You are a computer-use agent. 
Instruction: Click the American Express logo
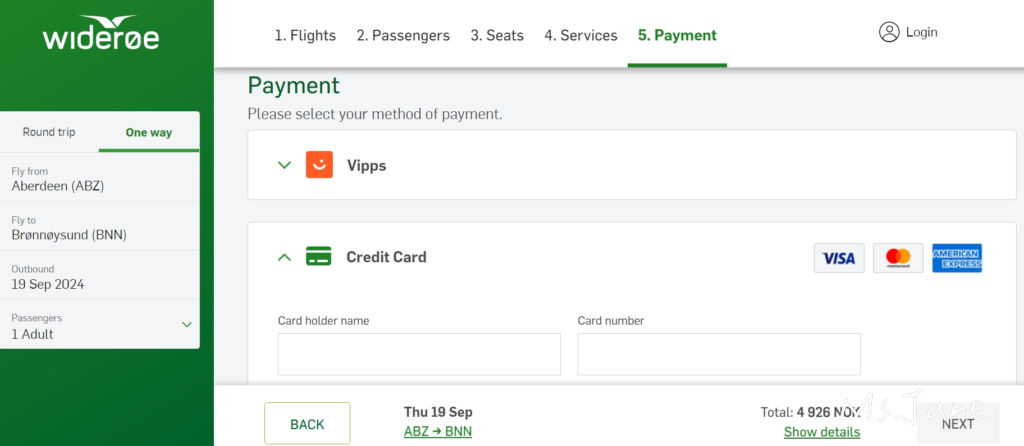(x=956, y=258)
